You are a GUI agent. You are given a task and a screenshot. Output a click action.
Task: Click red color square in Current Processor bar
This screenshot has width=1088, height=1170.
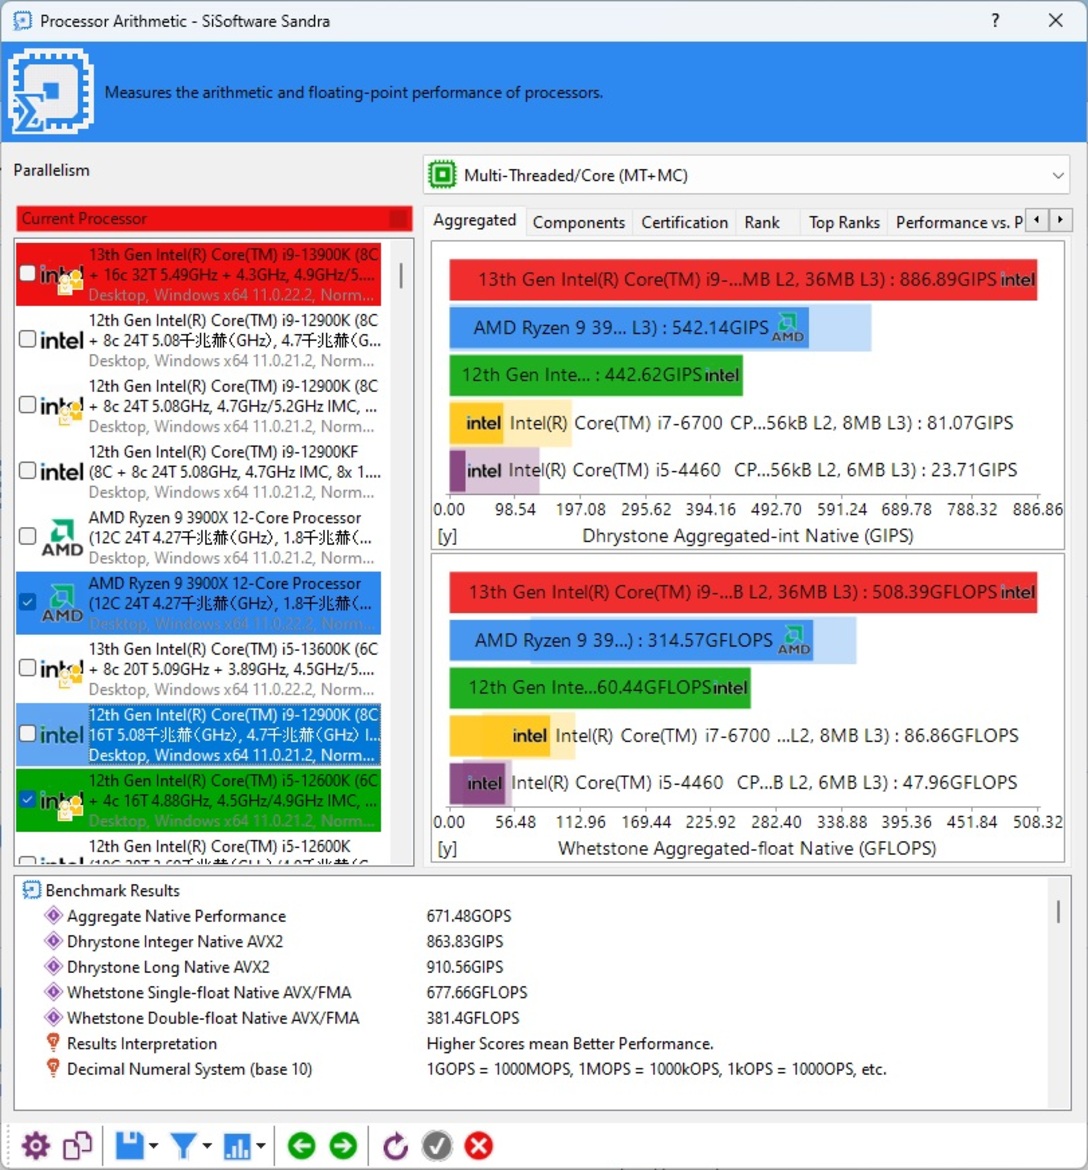tap(399, 219)
